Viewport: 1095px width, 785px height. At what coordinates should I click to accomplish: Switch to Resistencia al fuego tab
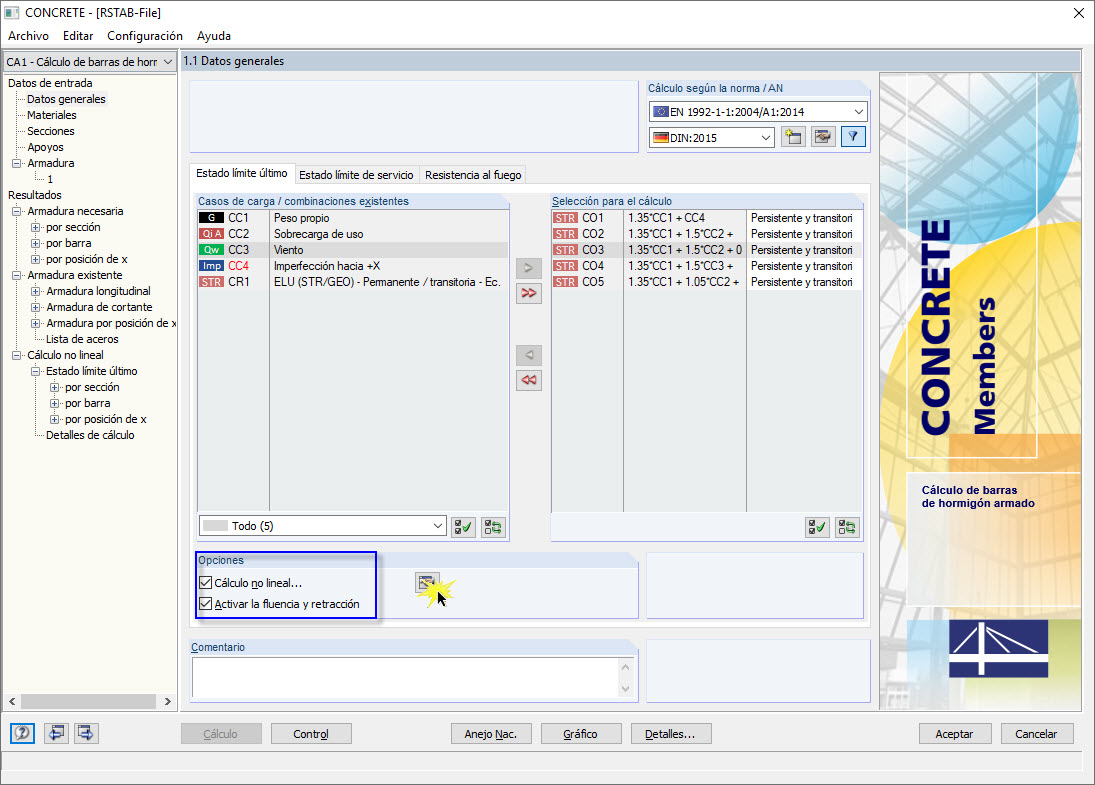pyautogui.click(x=473, y=175)
